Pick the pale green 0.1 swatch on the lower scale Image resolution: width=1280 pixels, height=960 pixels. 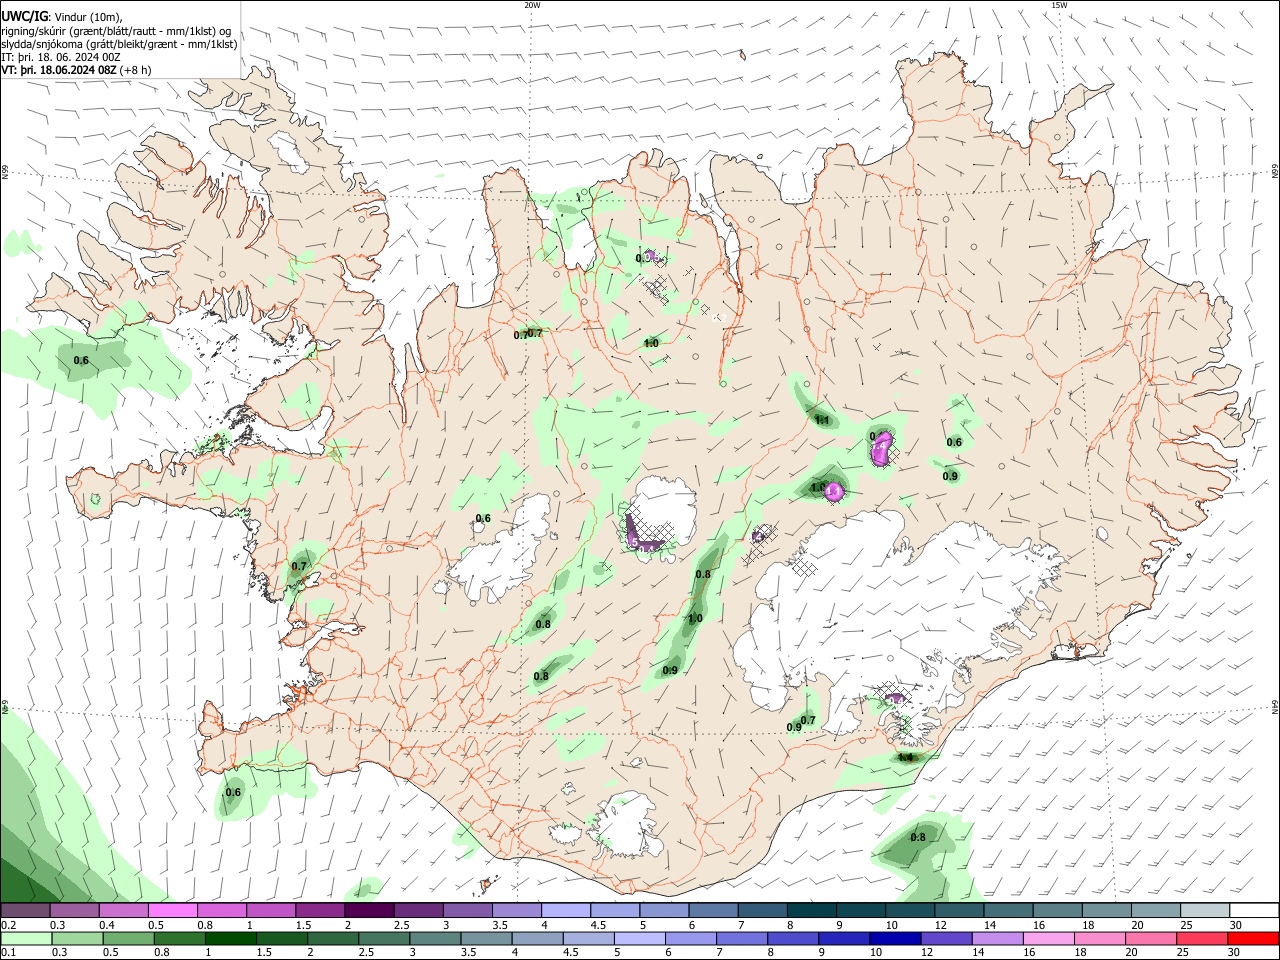[x=25, y=938]
